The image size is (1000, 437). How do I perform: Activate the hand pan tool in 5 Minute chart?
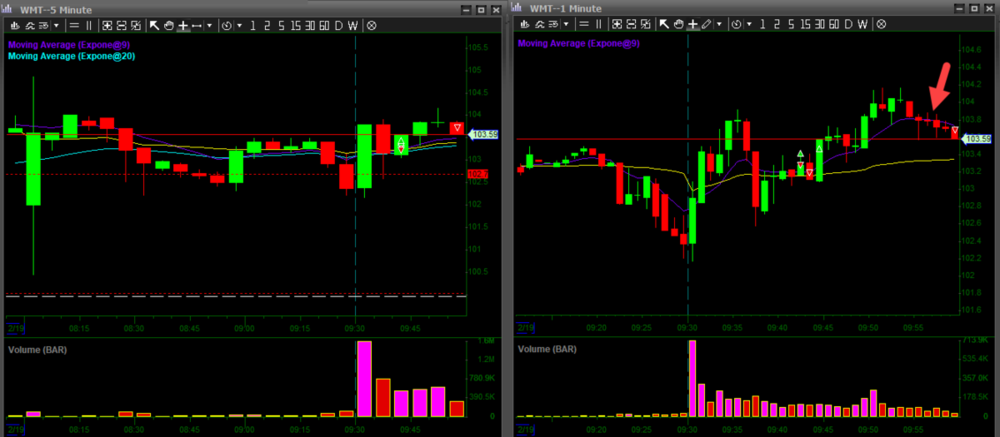coord(169,24)
